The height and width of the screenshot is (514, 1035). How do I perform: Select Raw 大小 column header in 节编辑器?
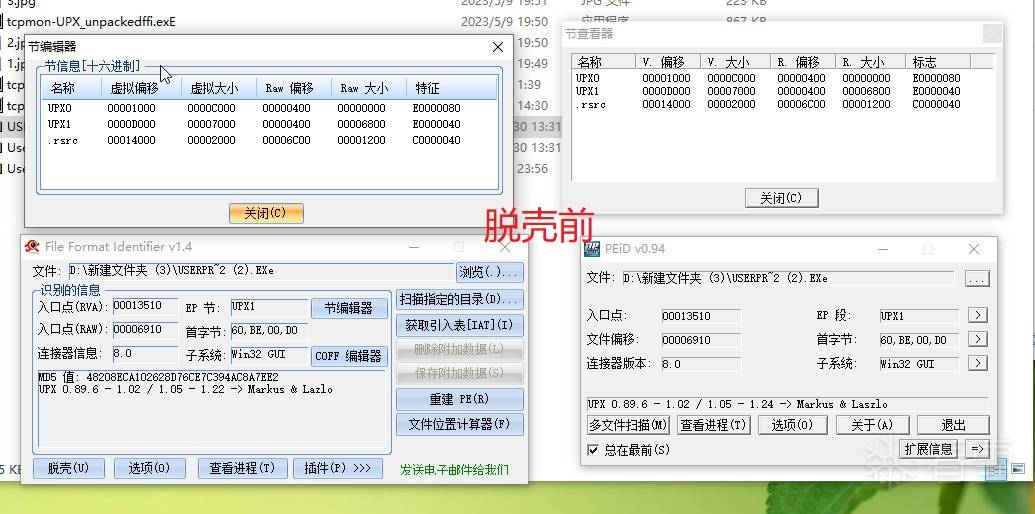pos(368,88)
